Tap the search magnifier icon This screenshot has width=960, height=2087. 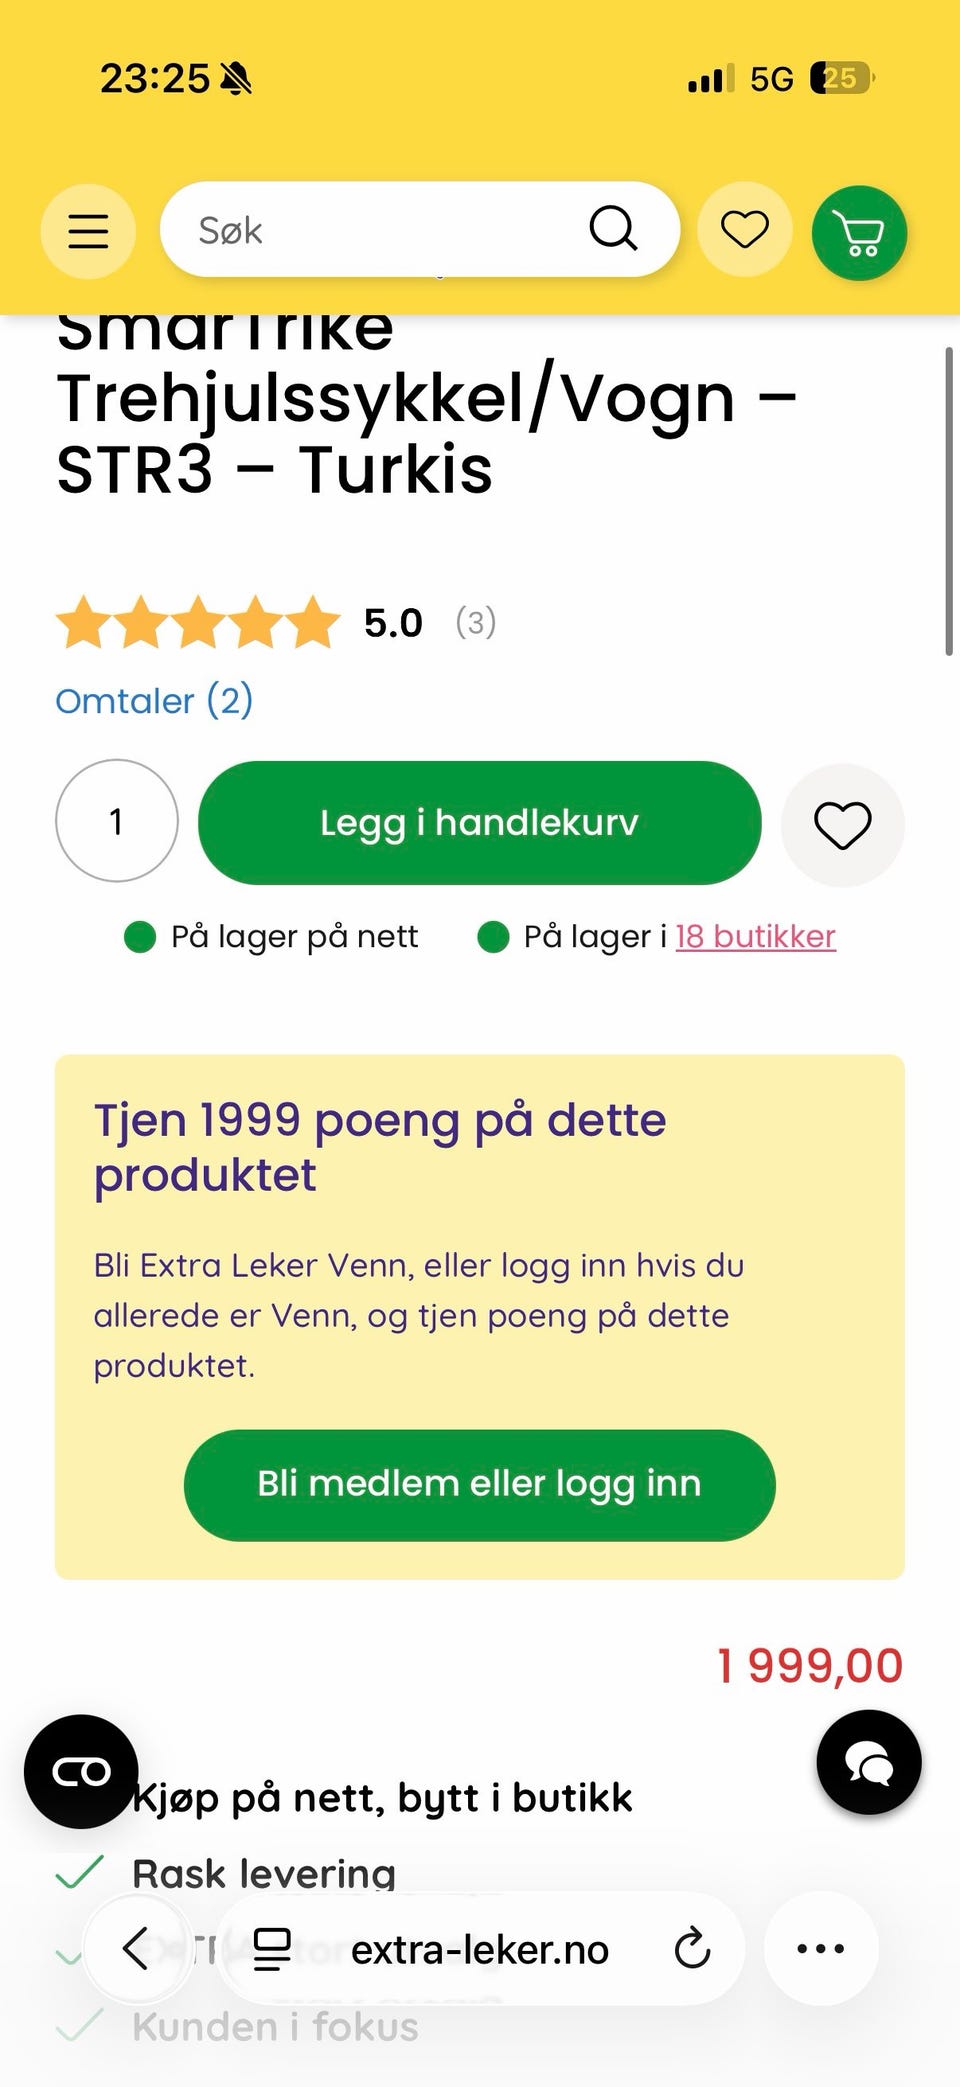pos(613,229)
